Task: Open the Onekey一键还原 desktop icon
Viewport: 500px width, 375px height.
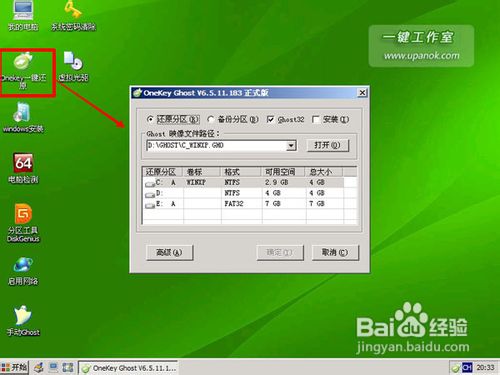Action: tap(23, 71)
